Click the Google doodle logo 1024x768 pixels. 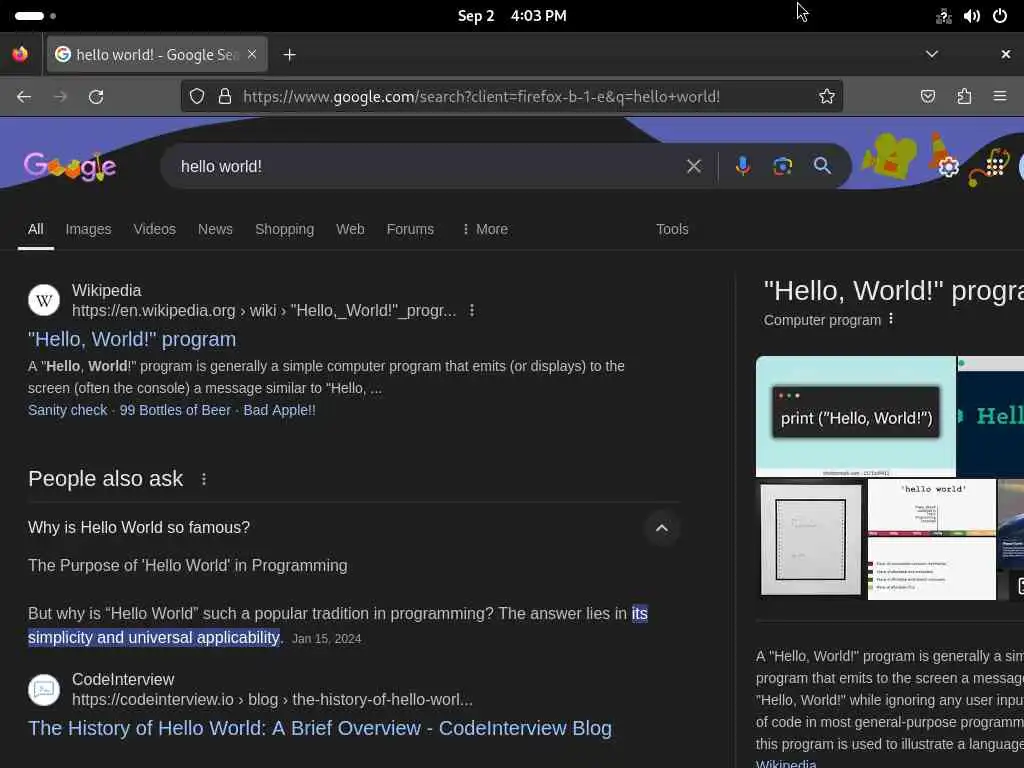coord(71,167)
